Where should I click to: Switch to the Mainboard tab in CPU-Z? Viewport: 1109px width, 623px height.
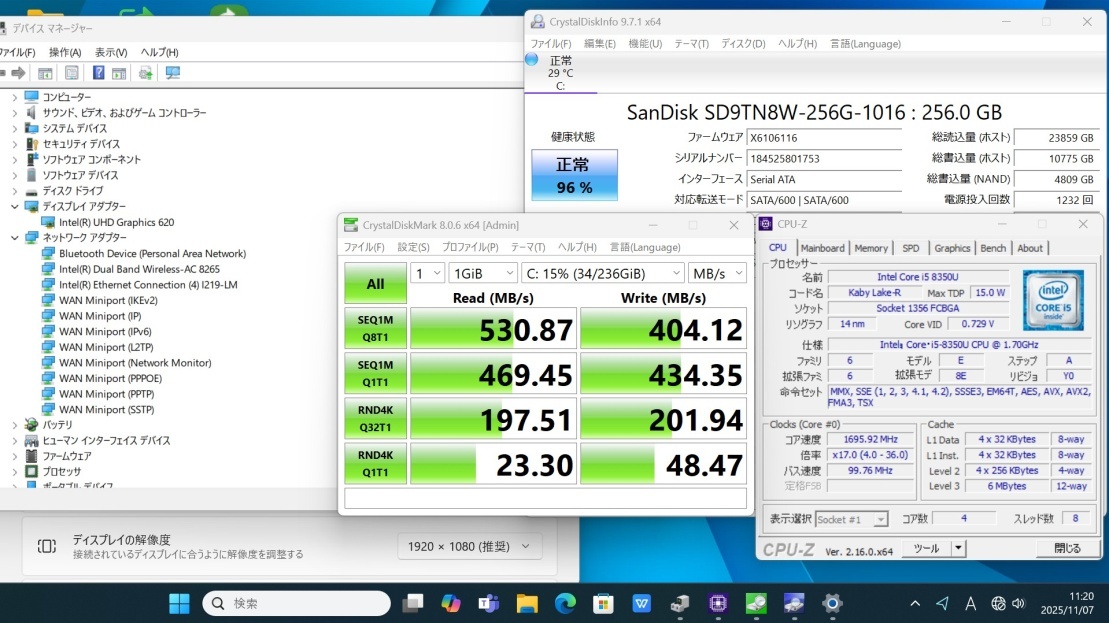click(822, 248)
